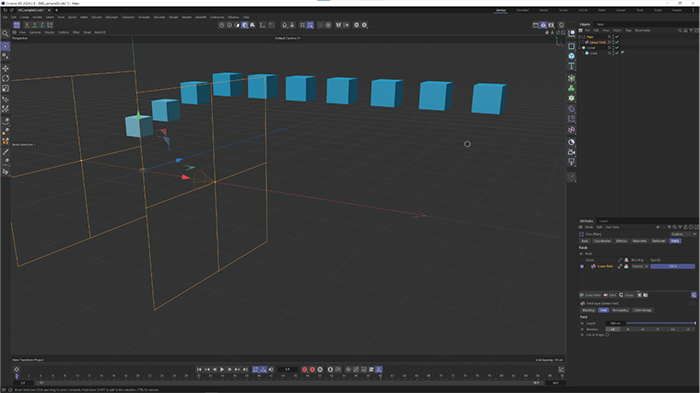Viewport: 700px width, 393px height.
Task: Toggle the green checkmark of Linear Field object
Action: (x=617, y=42)
